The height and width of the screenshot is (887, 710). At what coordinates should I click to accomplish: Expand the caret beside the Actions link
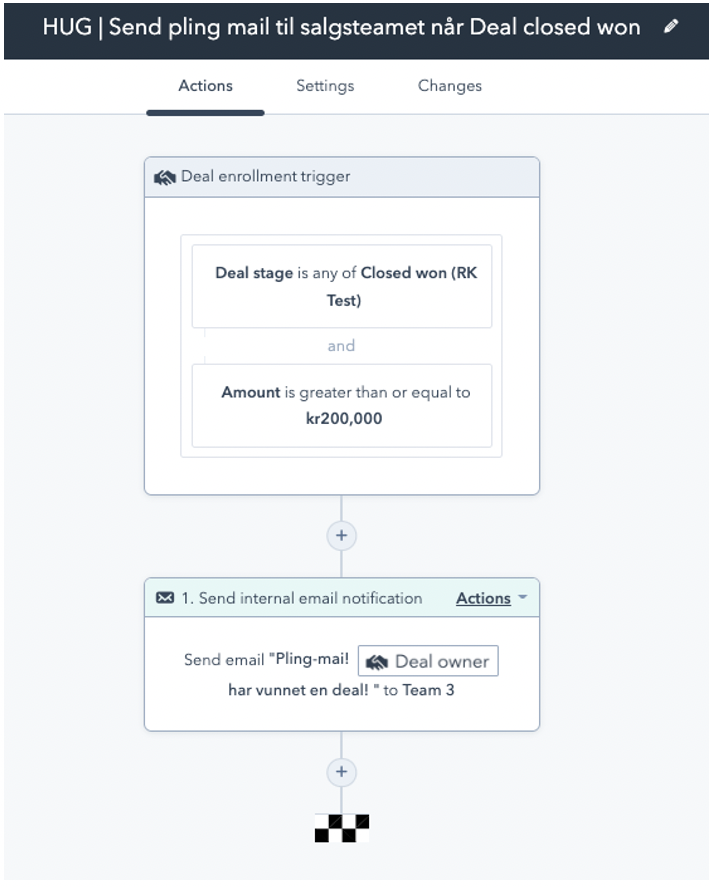[522, 597]
